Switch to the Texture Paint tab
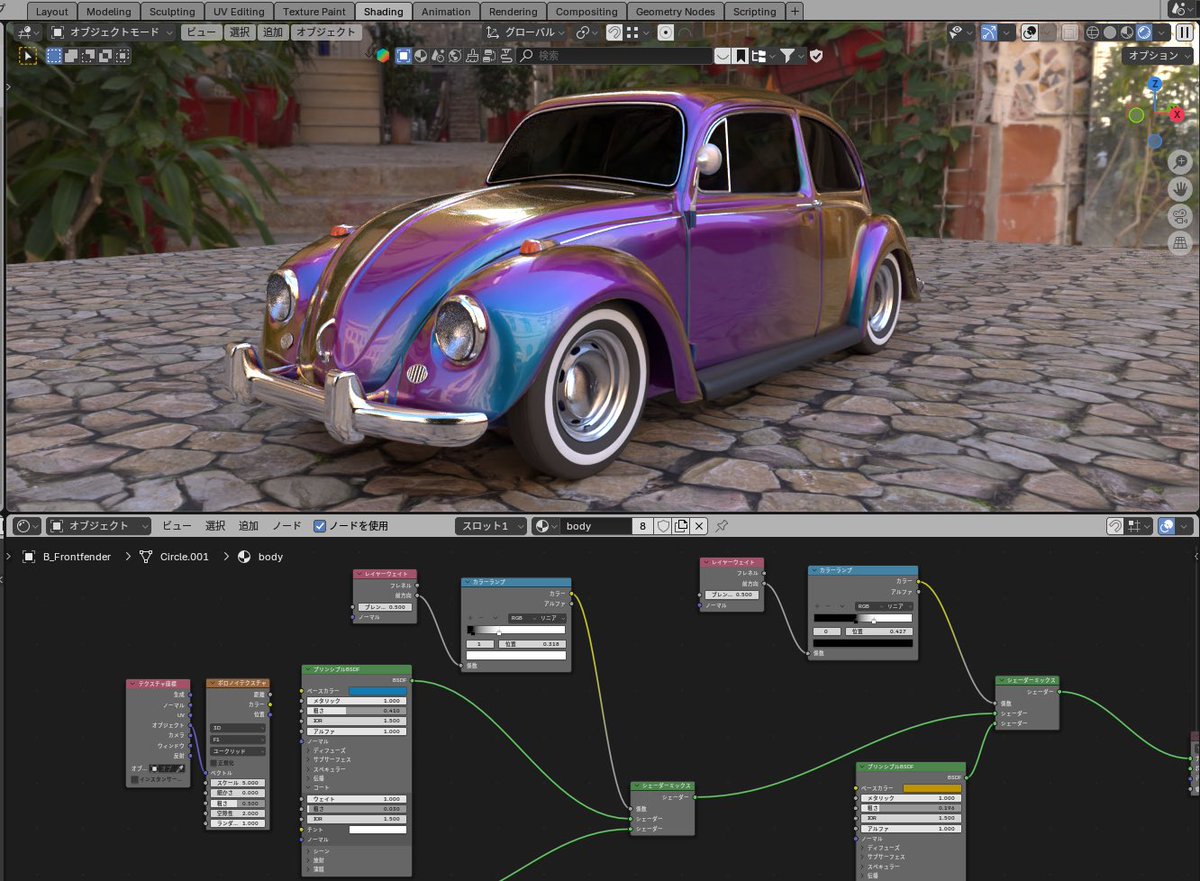Image resolution: width=1200 pixels, height=881 pixels. pos(314,12)
